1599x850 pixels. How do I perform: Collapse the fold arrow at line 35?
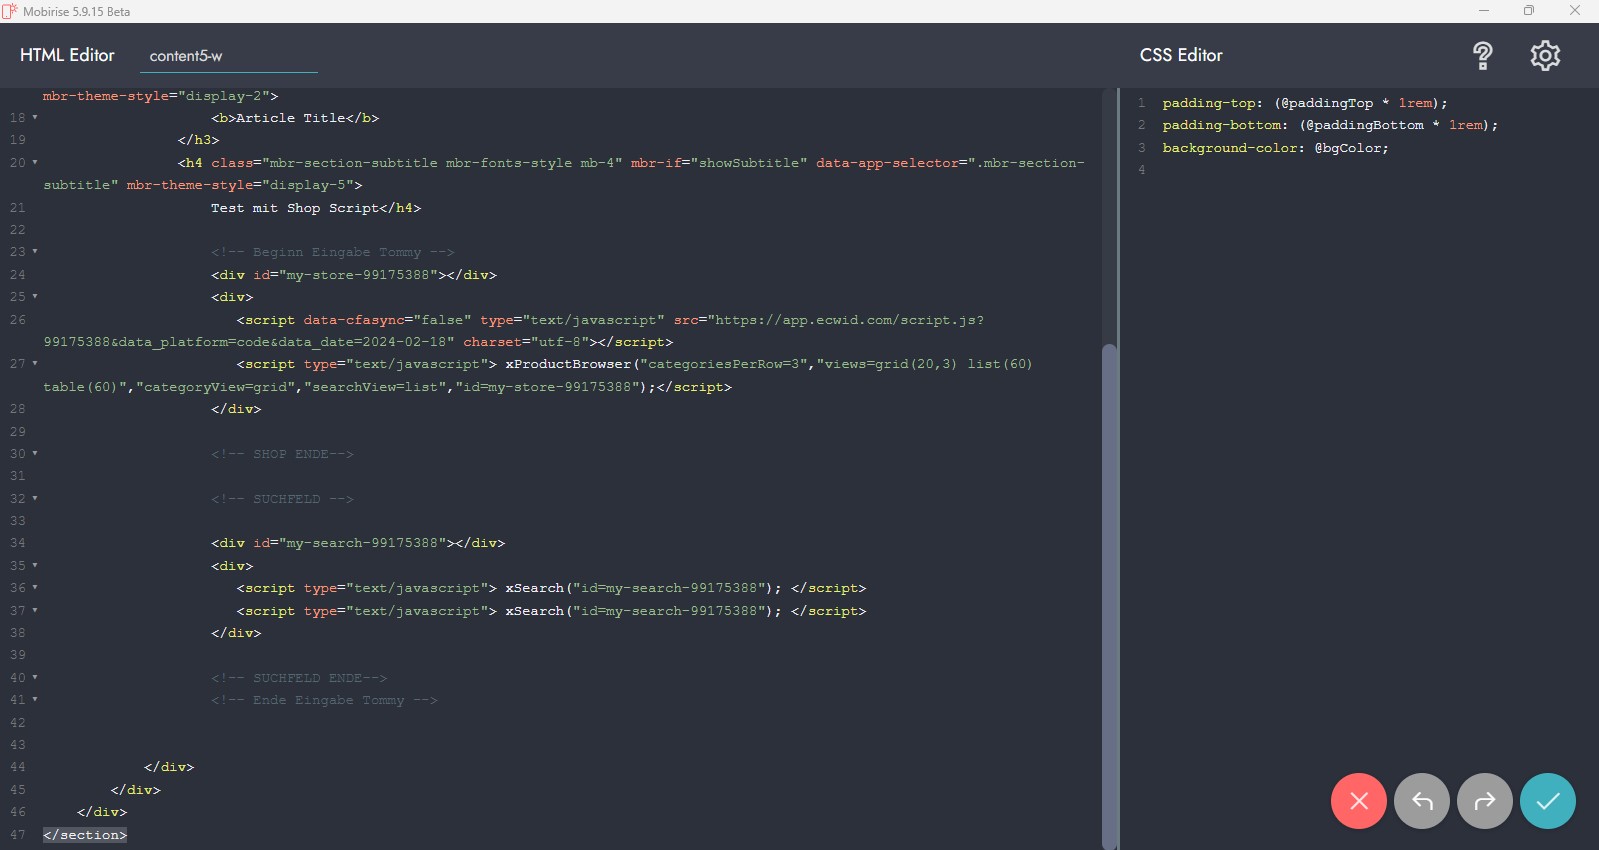pyautogui.click(x=35, y=566)
